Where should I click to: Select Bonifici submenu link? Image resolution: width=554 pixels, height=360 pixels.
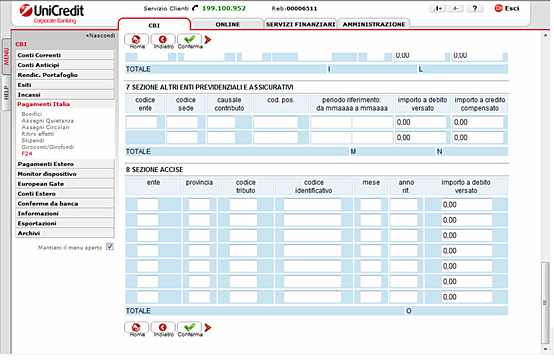click(32, 114)
